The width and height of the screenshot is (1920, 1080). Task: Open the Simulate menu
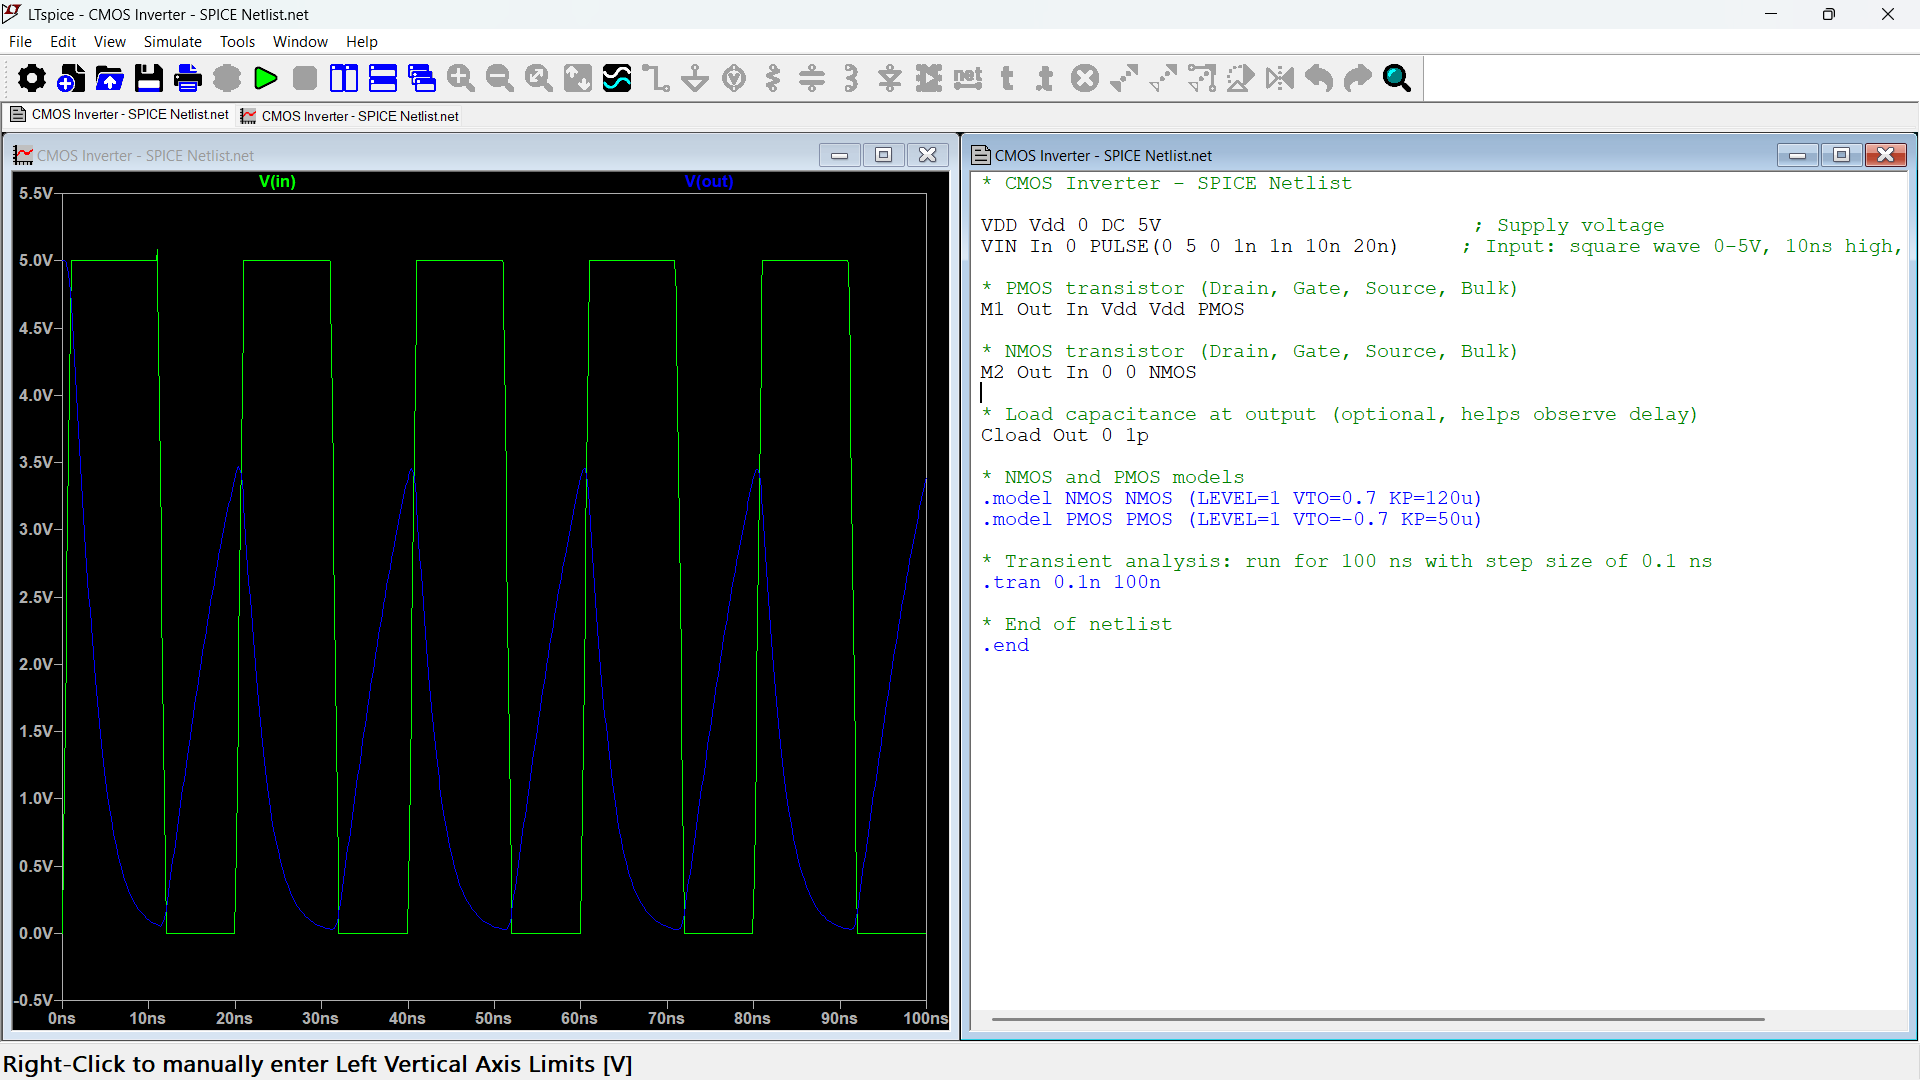172,42
